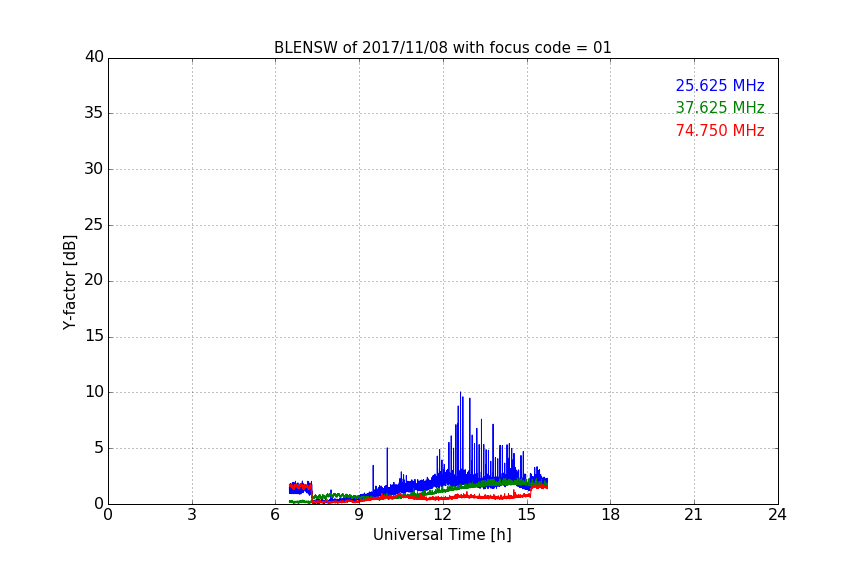
Task: Click the x-axis tick label 18
Action: 611,515
